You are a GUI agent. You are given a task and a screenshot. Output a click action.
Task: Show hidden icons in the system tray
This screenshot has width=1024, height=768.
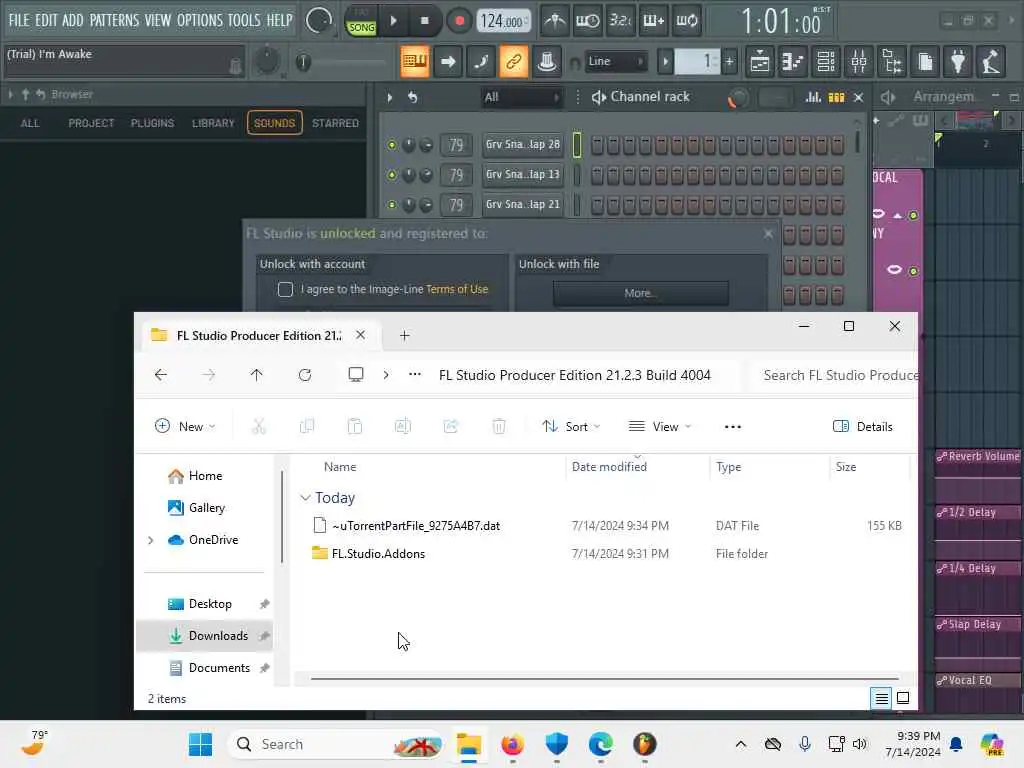740,744
